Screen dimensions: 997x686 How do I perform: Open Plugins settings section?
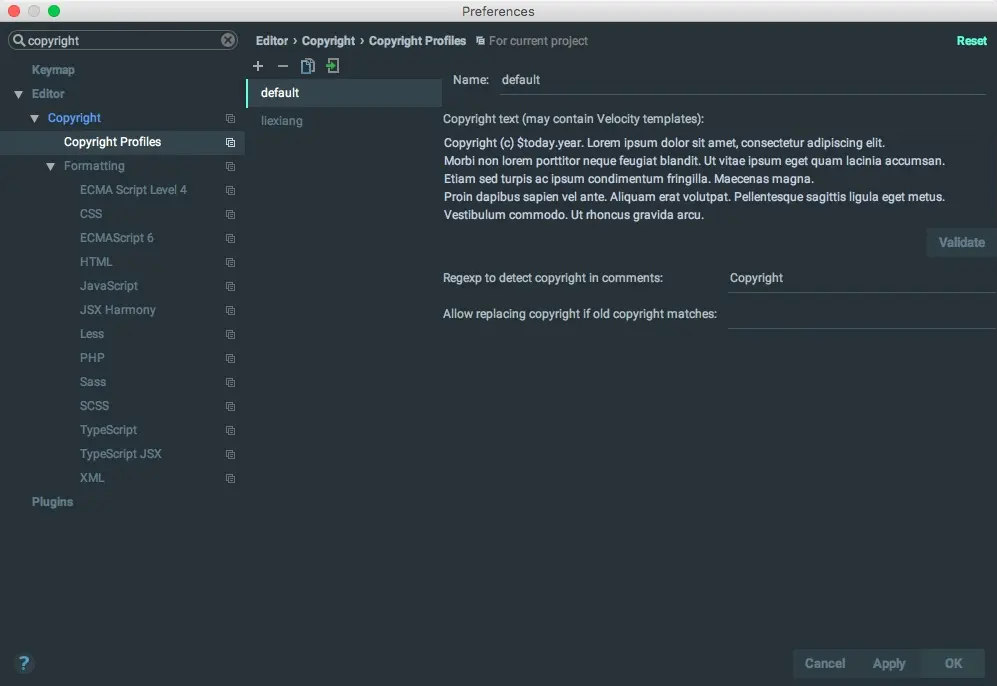(x=52, y=502)
